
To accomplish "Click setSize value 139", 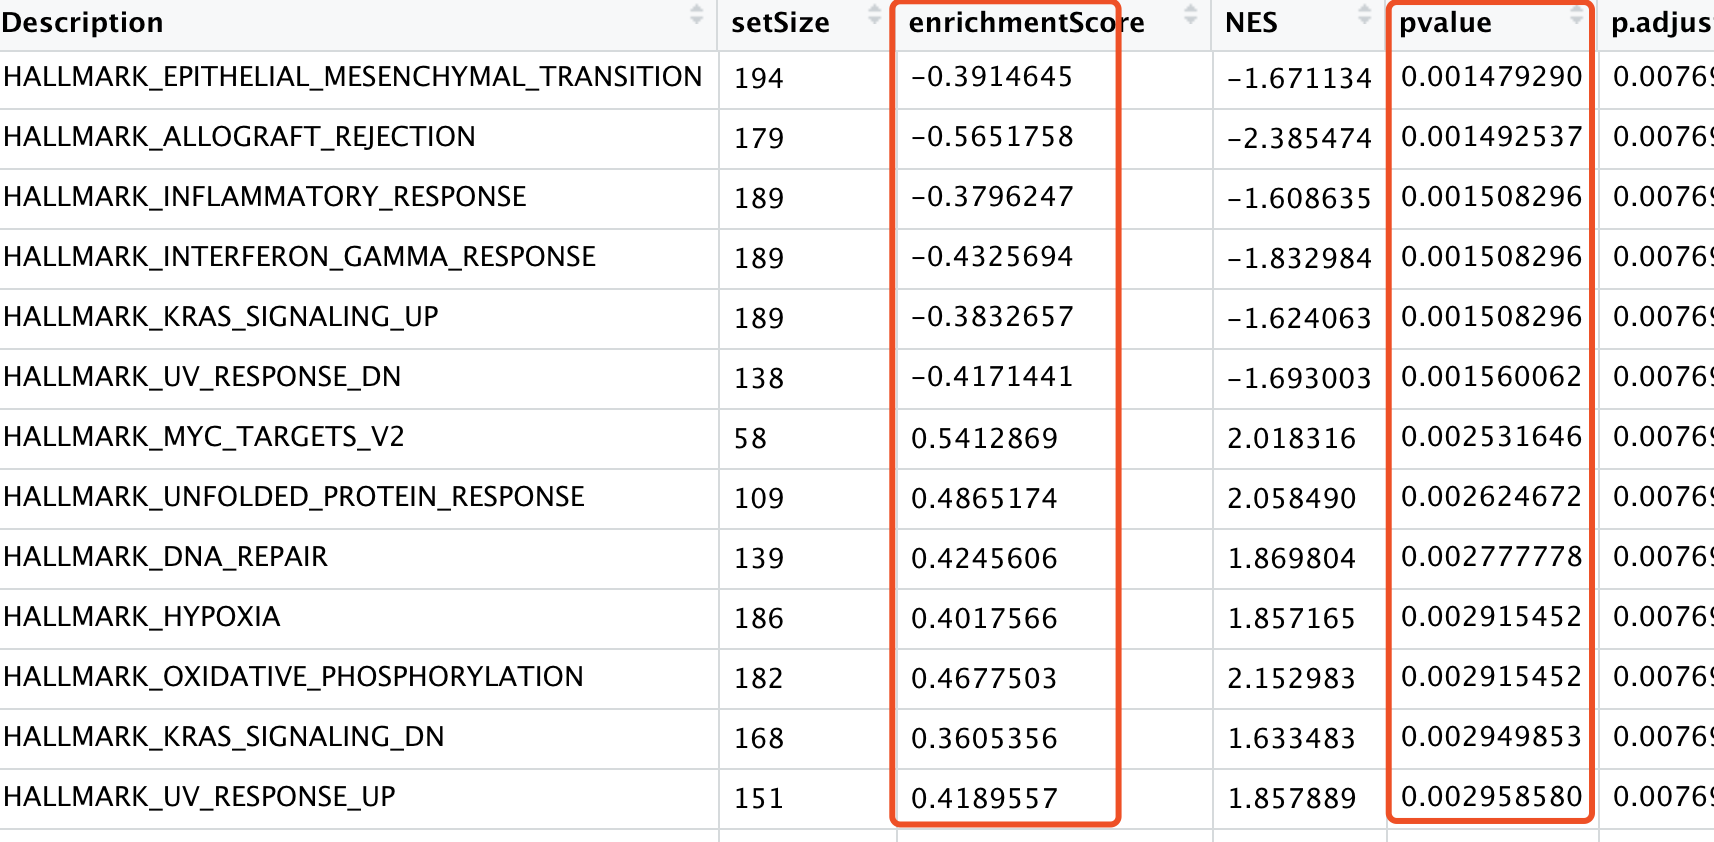I will click(x=759, y=558).
